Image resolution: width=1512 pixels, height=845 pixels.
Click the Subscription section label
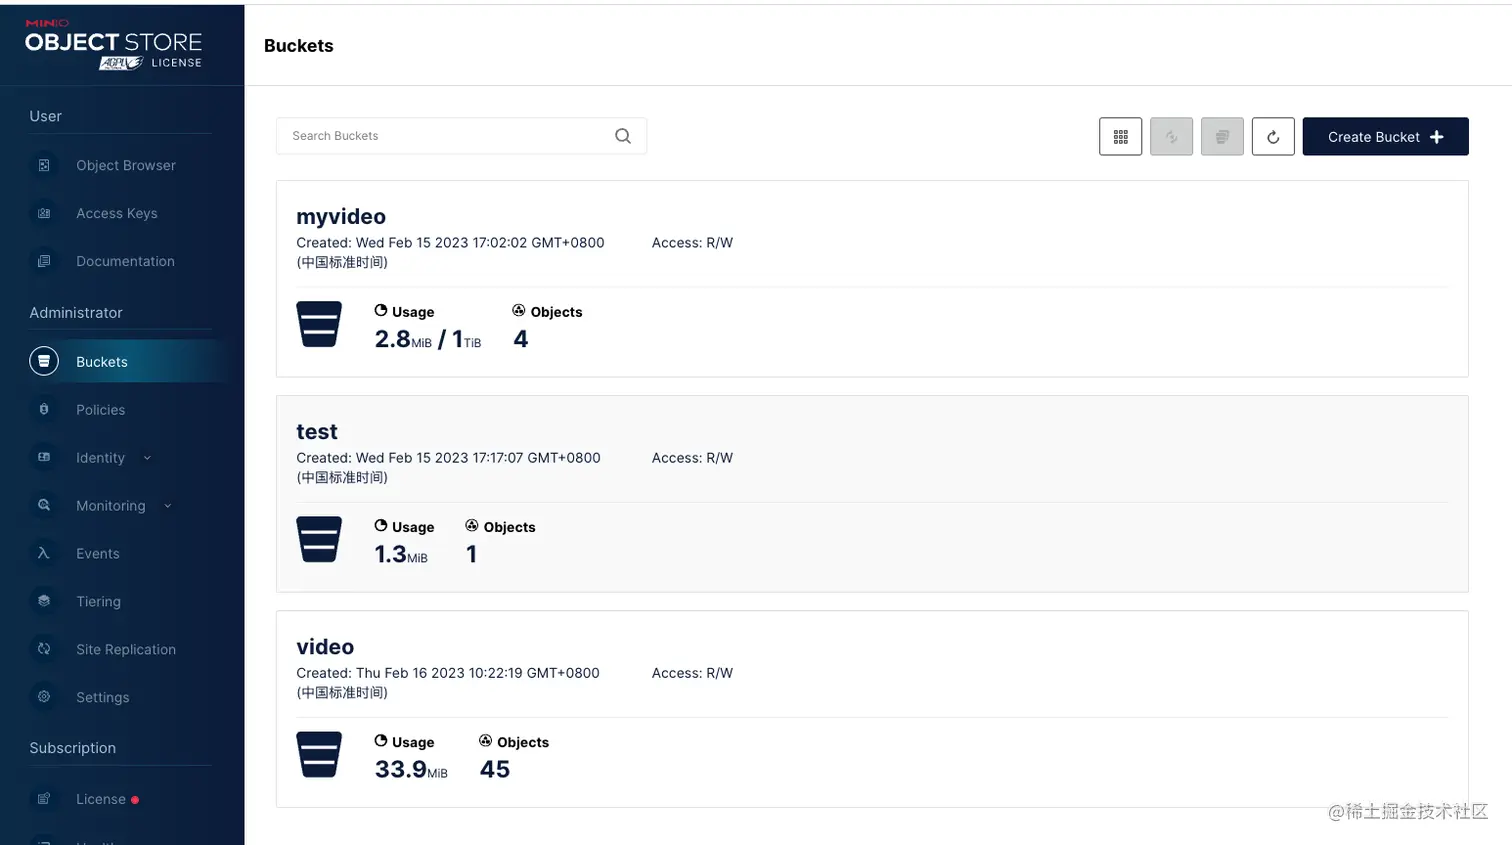point(73,748)
